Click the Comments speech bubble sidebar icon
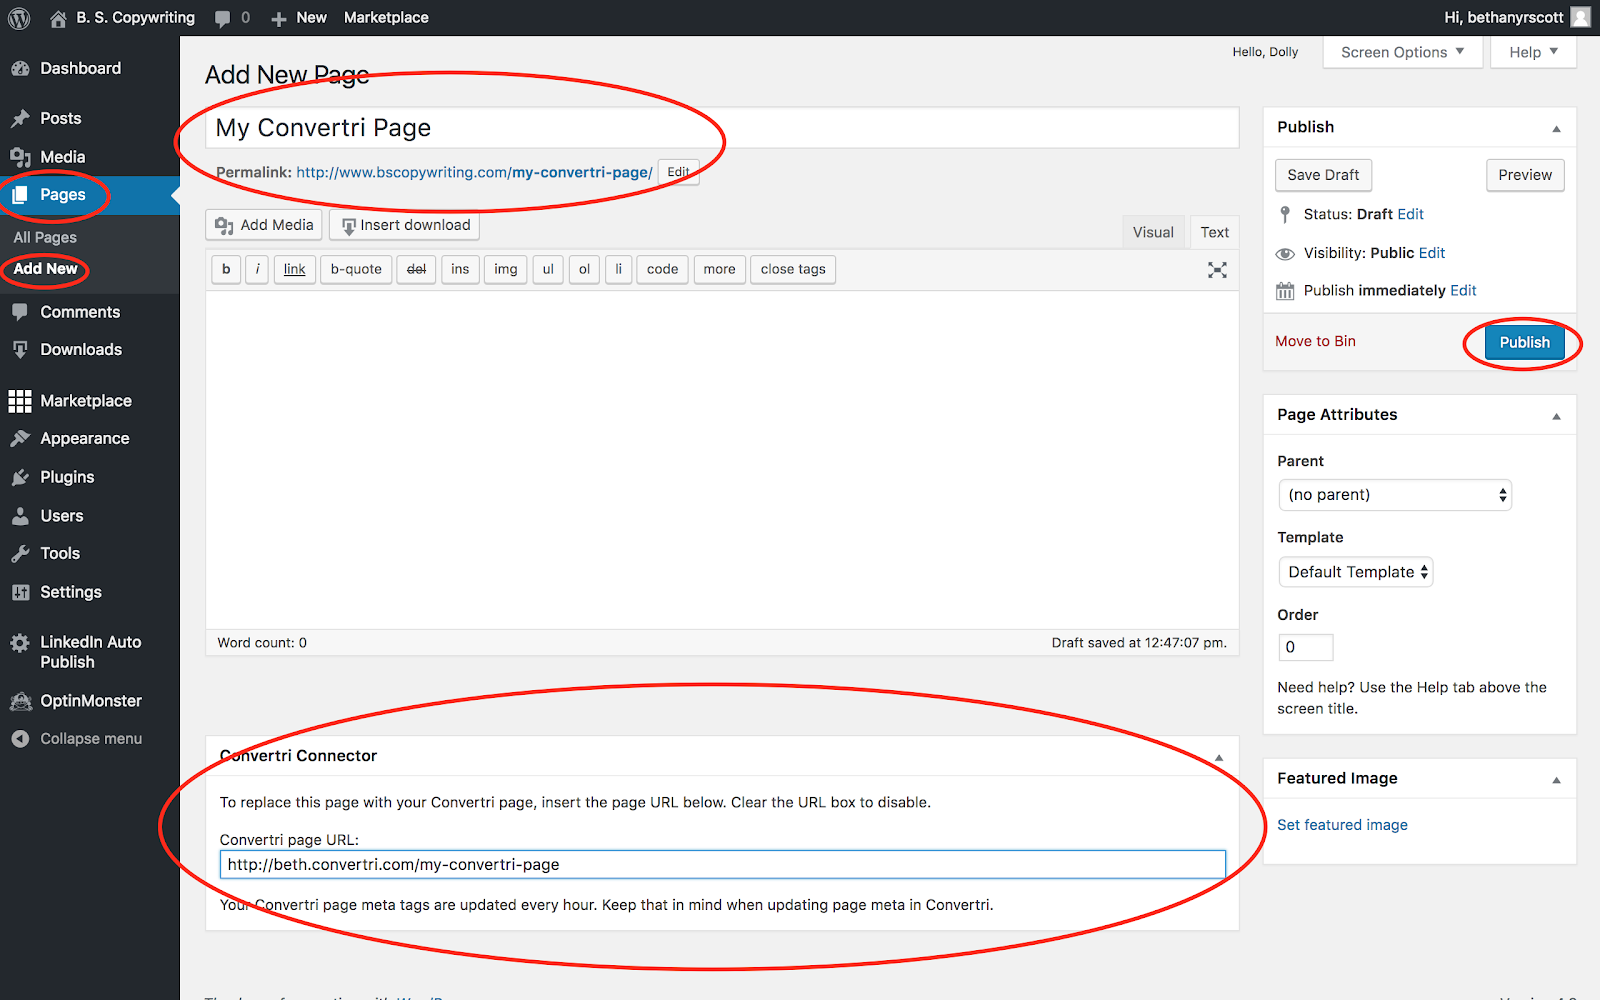 click(20, 312)
